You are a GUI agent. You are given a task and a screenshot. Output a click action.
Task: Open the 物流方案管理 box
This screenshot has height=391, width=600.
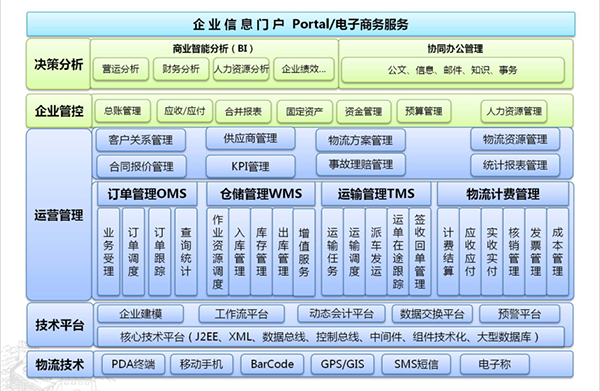tap(360, 140)
